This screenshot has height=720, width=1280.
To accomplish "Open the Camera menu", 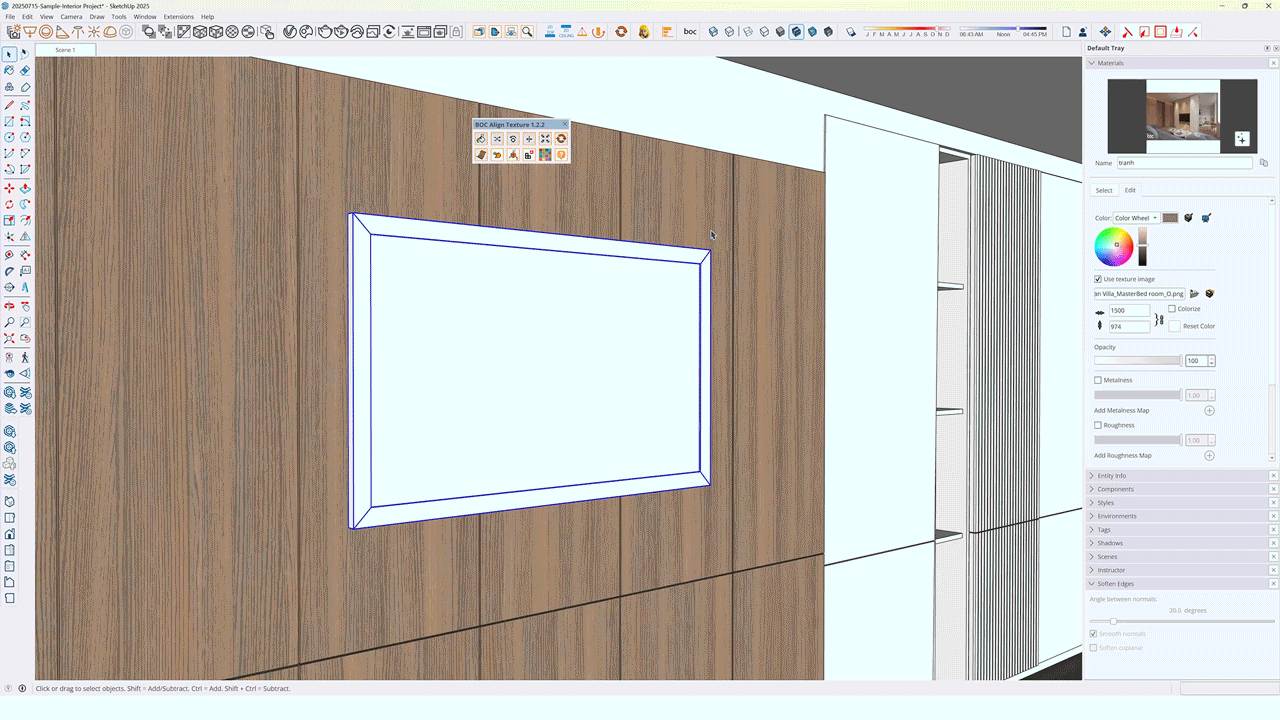I will [71, 17].
